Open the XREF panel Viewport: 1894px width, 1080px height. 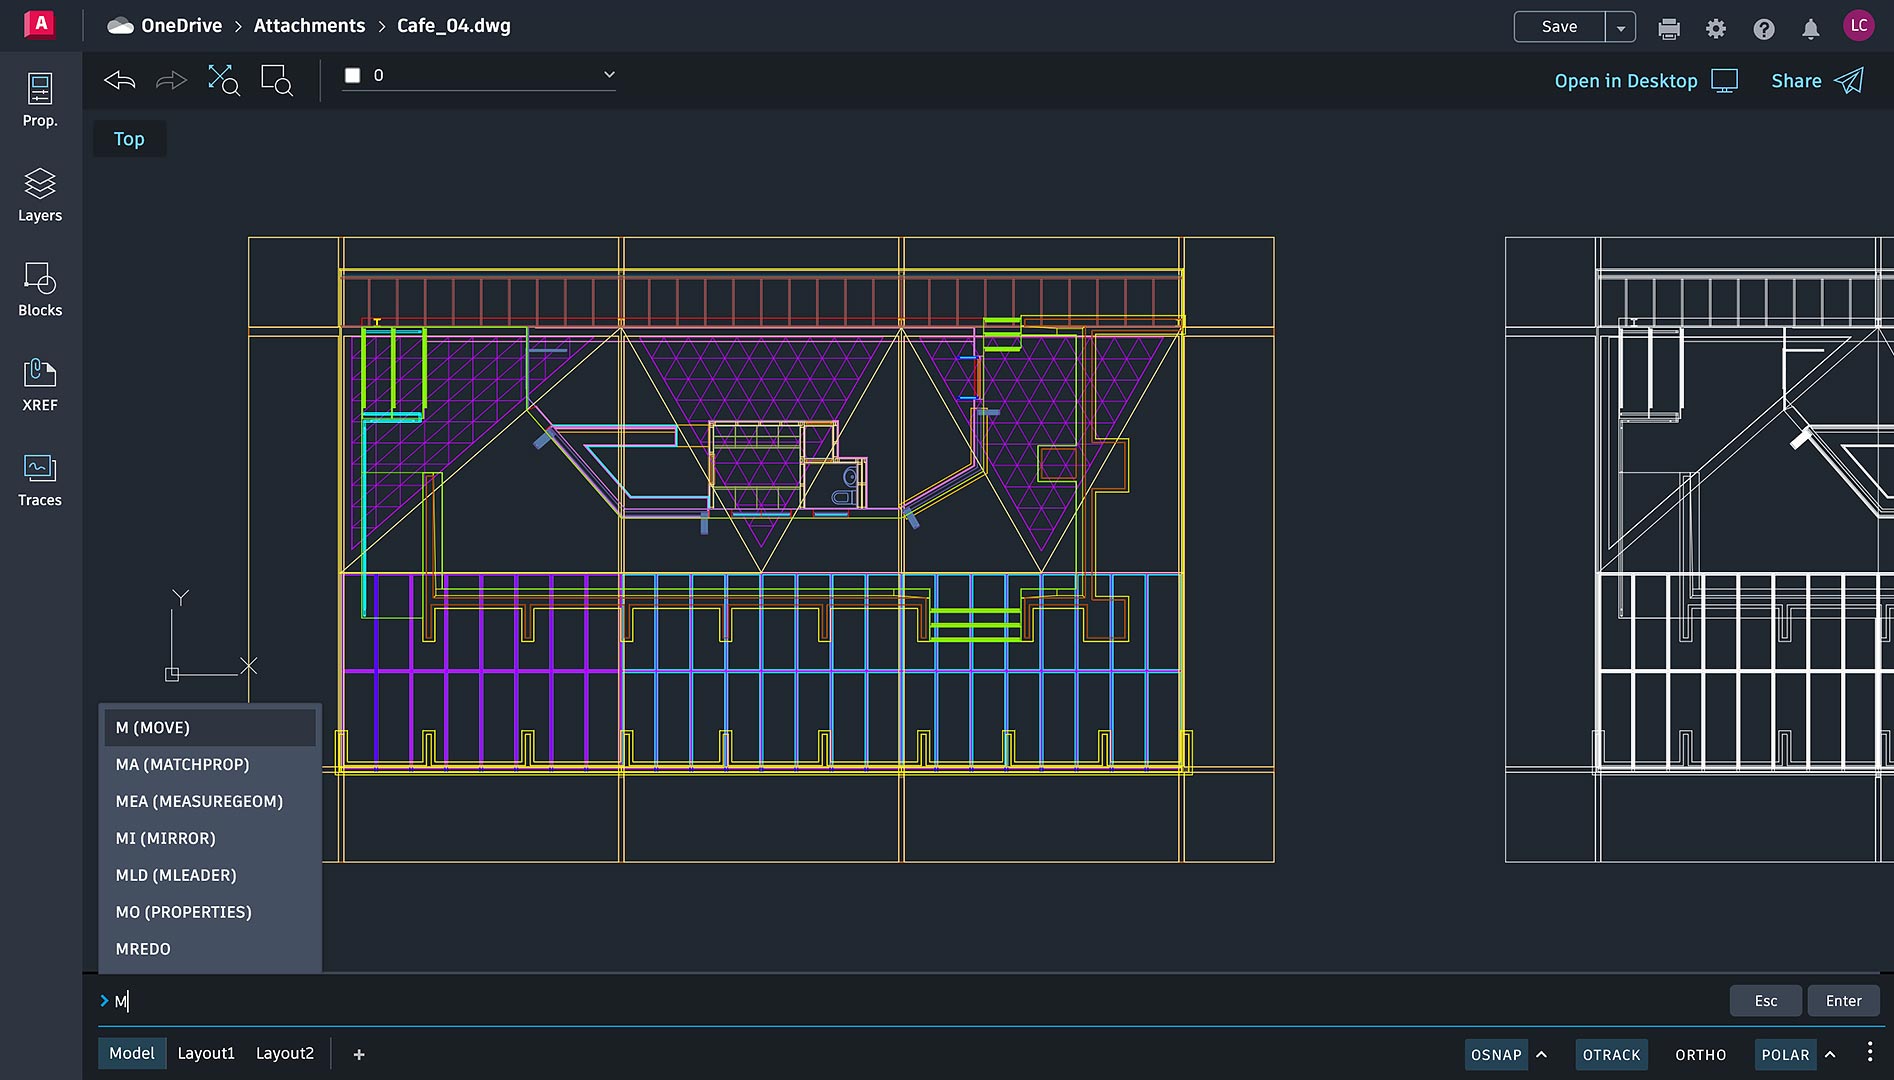[40, 385]
